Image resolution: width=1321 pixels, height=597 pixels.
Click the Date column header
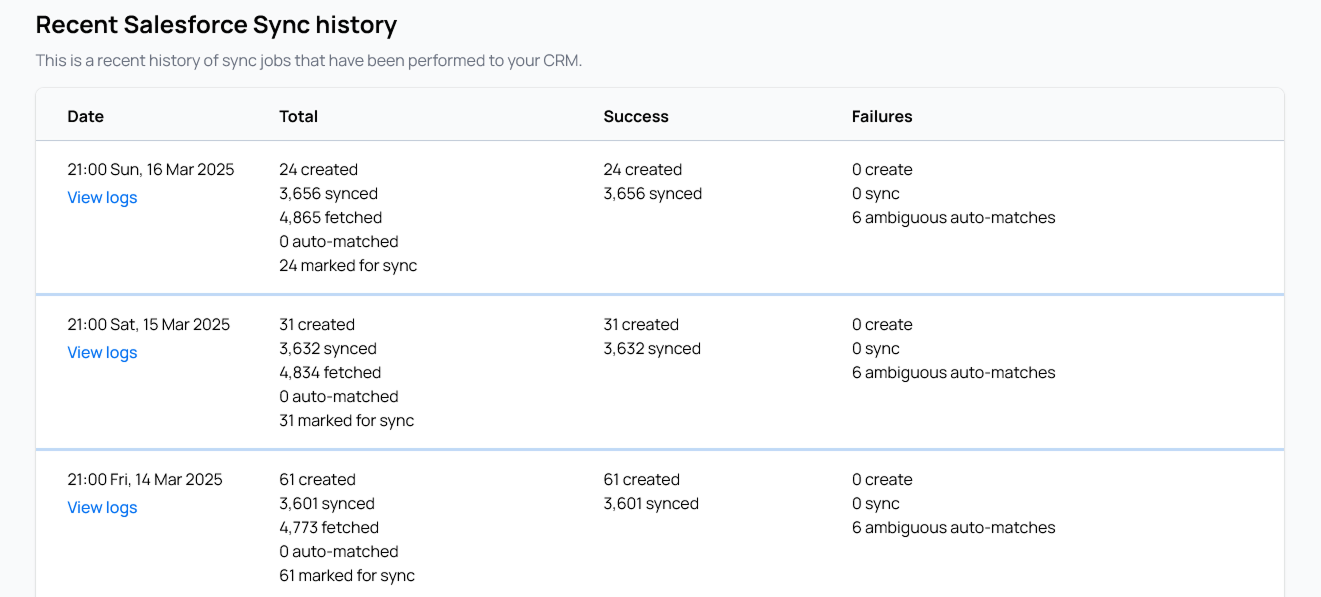pos(86,117)
